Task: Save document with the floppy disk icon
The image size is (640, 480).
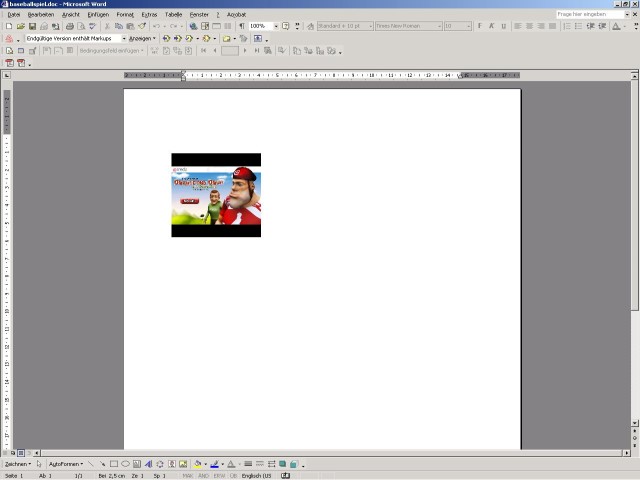Action: pos(32,26)
